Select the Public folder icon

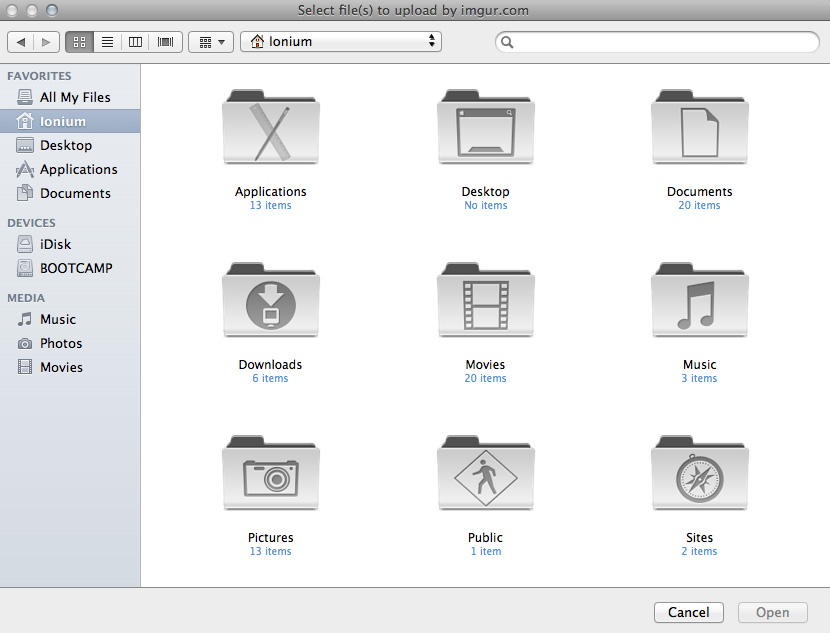486,473
